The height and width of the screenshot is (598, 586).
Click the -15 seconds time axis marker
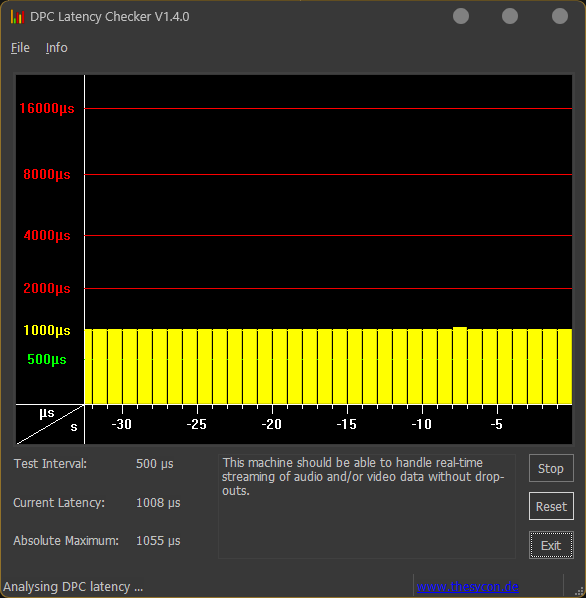[x=347, y=424]
